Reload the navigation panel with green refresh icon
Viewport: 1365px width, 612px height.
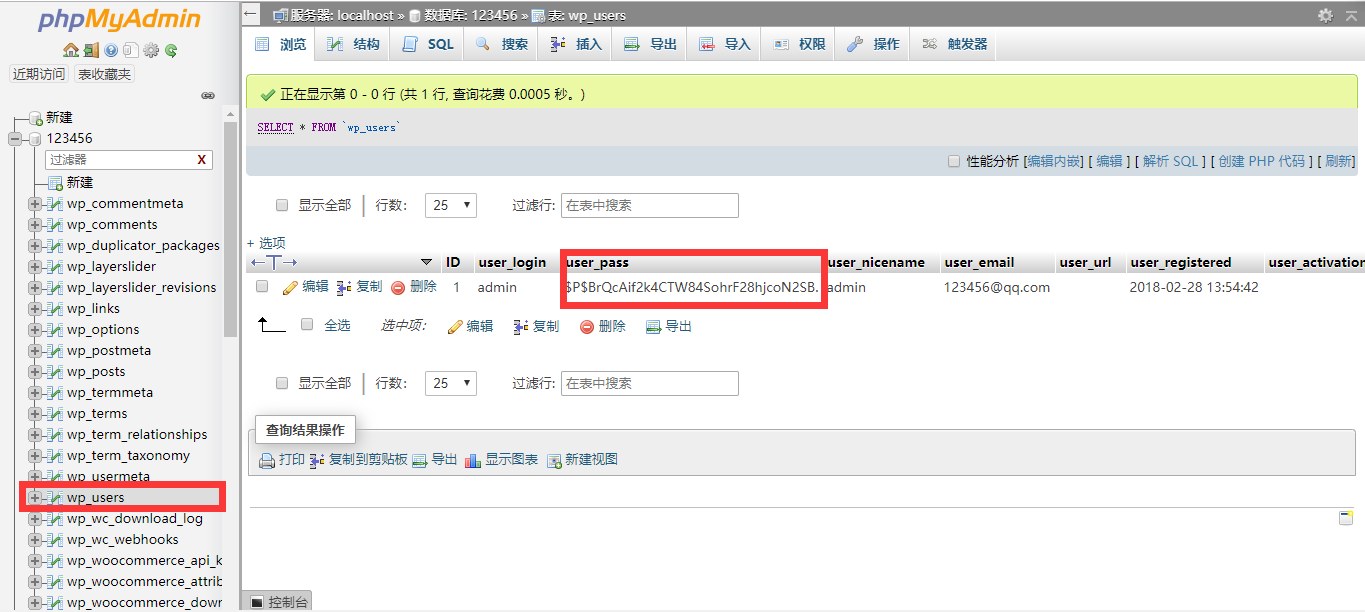point(171,50)
